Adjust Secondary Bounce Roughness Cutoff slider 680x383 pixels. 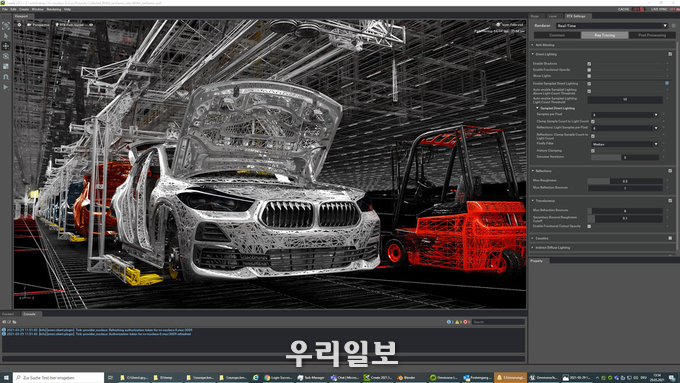click(625, 218)
